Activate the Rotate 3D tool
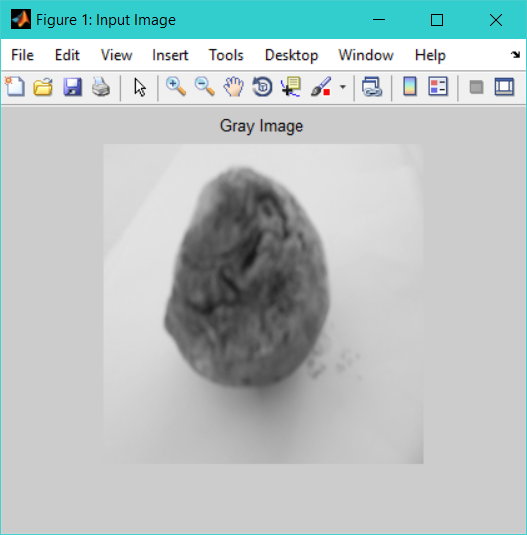Image resolution: width=527 pixels, height=535 pixels. 262,87
